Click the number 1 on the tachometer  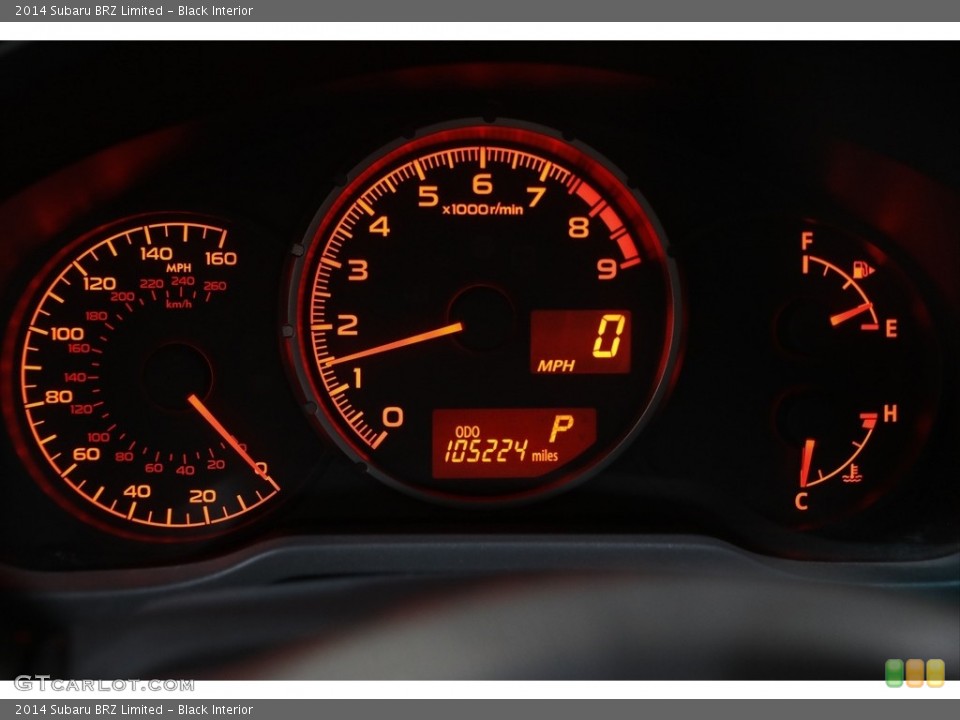pyautogui.click(x=358, y=378)
